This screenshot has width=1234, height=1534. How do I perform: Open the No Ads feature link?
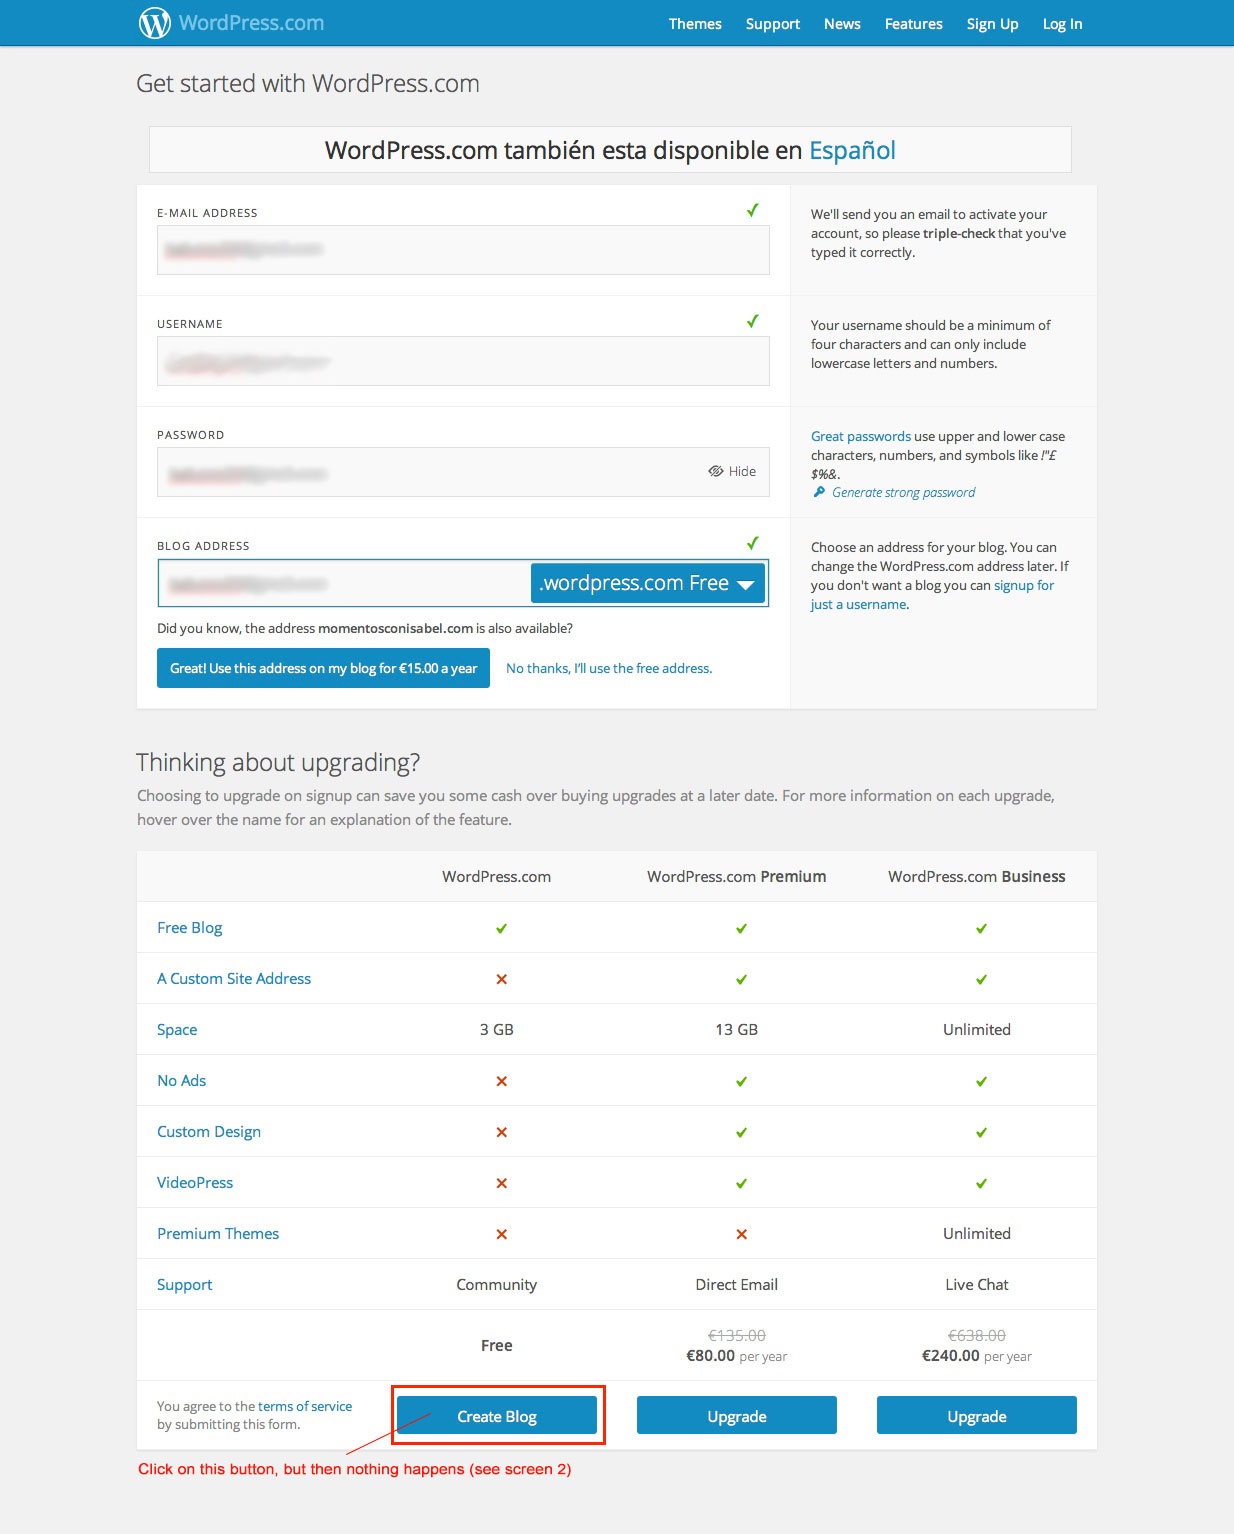(181, 1080)
